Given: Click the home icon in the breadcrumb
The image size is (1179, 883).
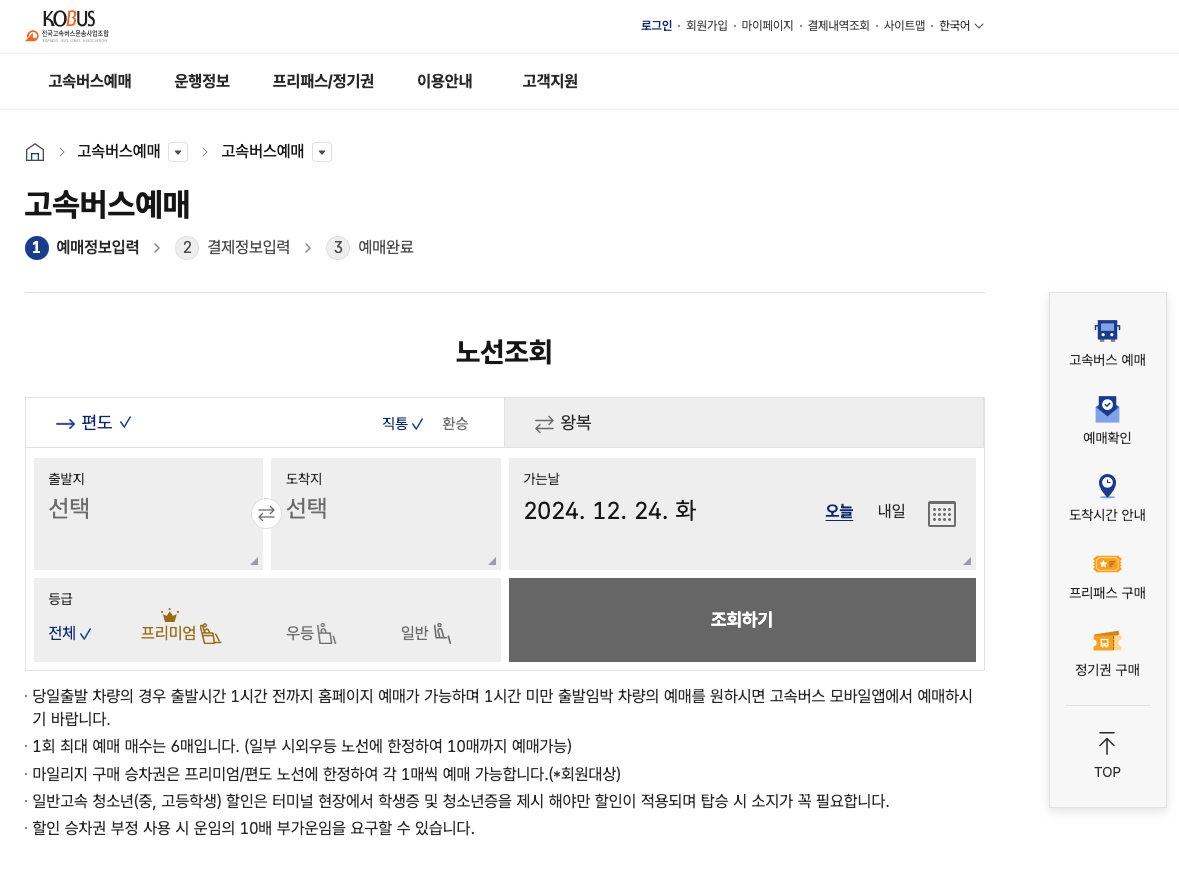Looking at the screenshot, I should point(35,151).
